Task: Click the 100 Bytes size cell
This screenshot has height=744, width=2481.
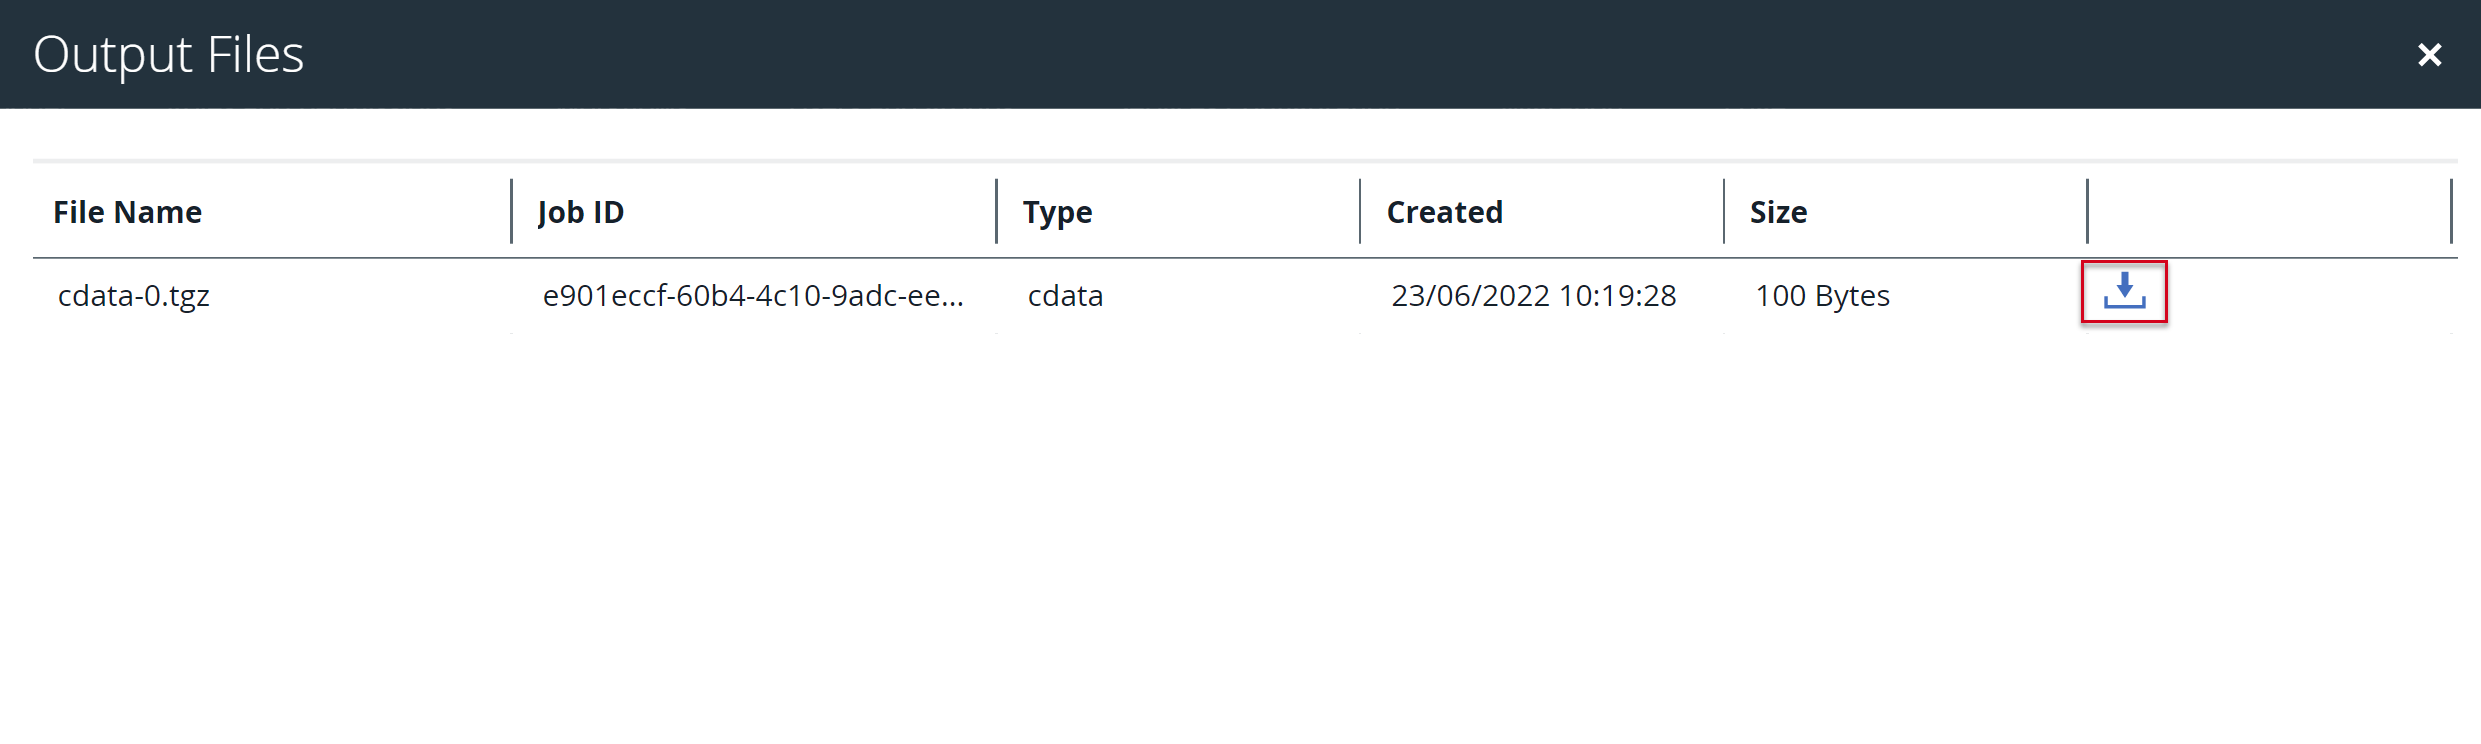Action: [x=1822, y=296]
